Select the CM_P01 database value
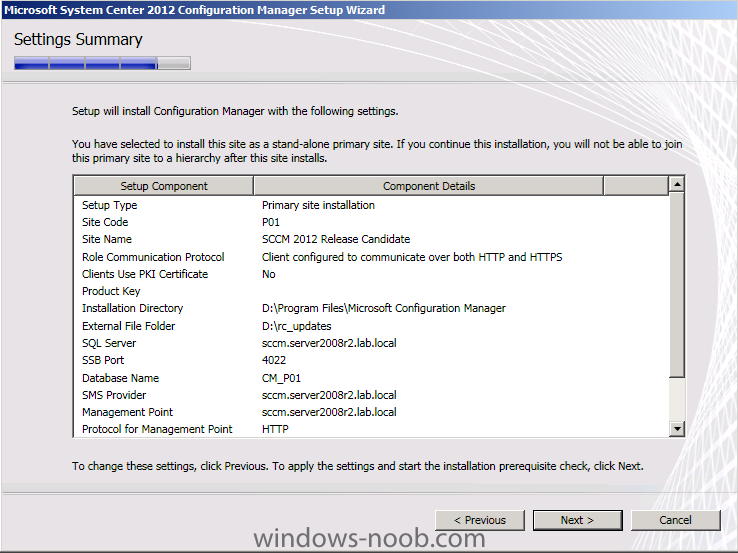Viewport: 738px width, 553px height. tap(281, 378)
